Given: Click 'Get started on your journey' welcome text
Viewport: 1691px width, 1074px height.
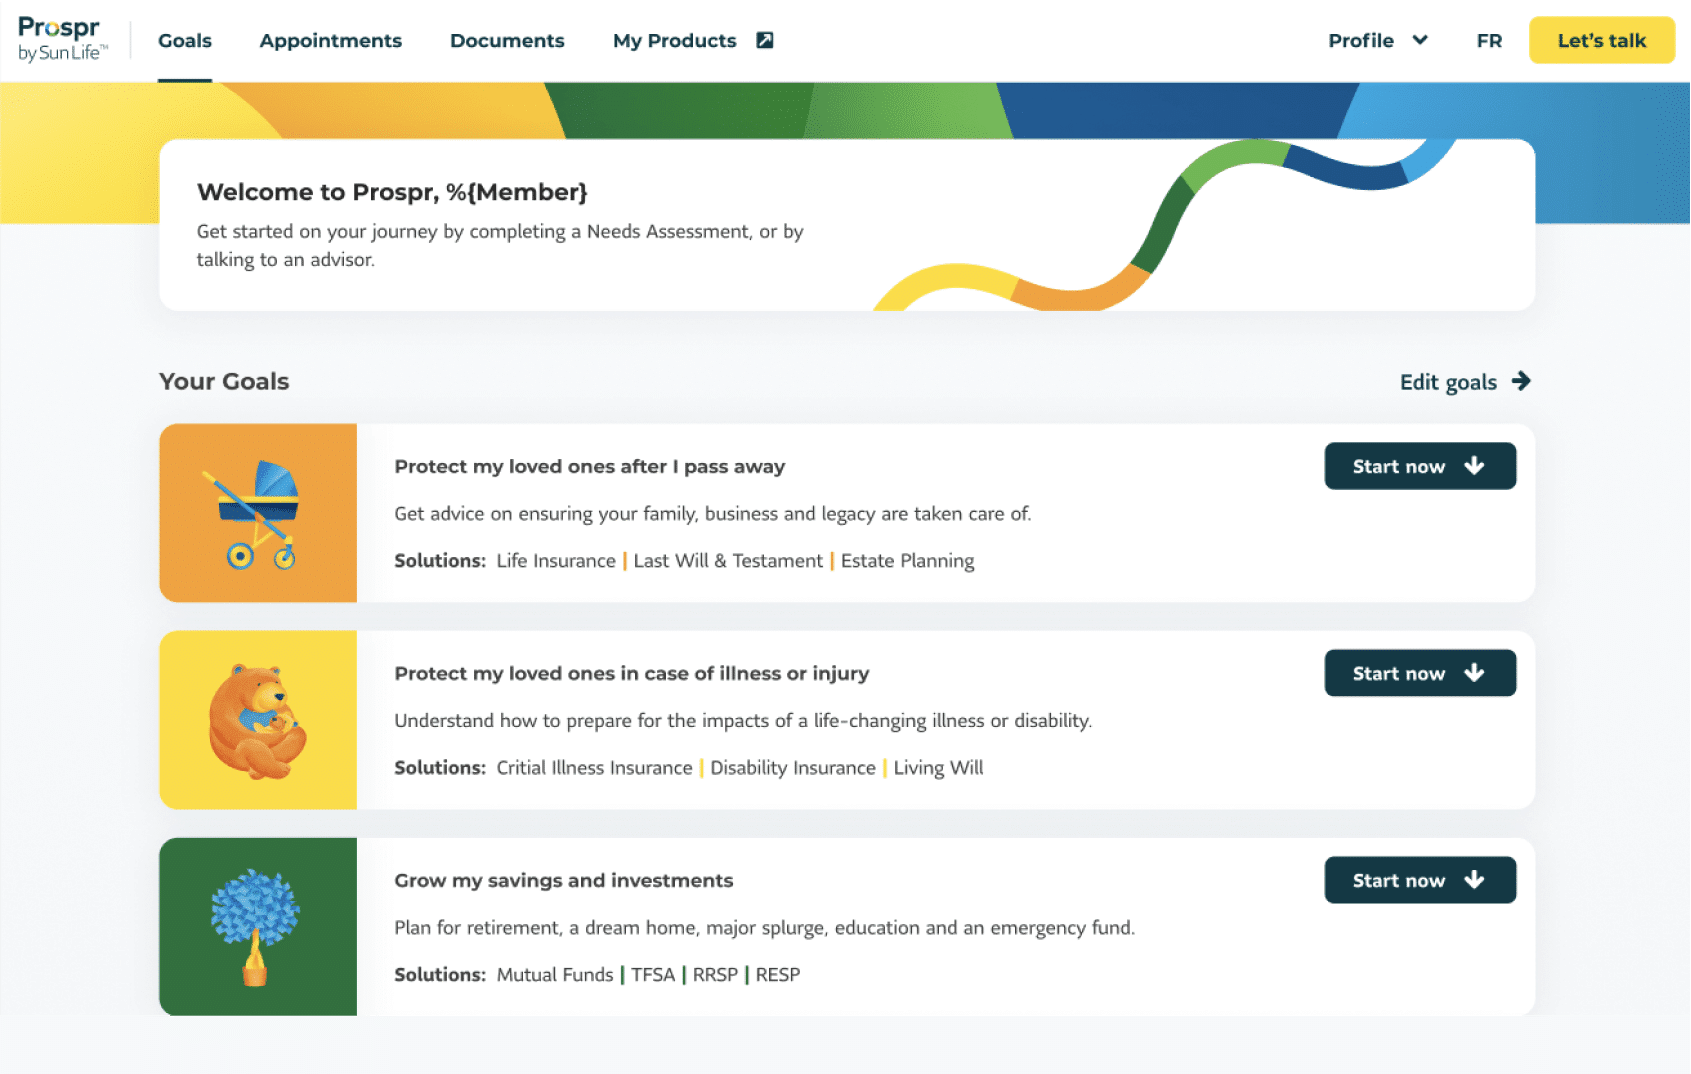Looking at the screenshot, I should click(x=500, y=245).
